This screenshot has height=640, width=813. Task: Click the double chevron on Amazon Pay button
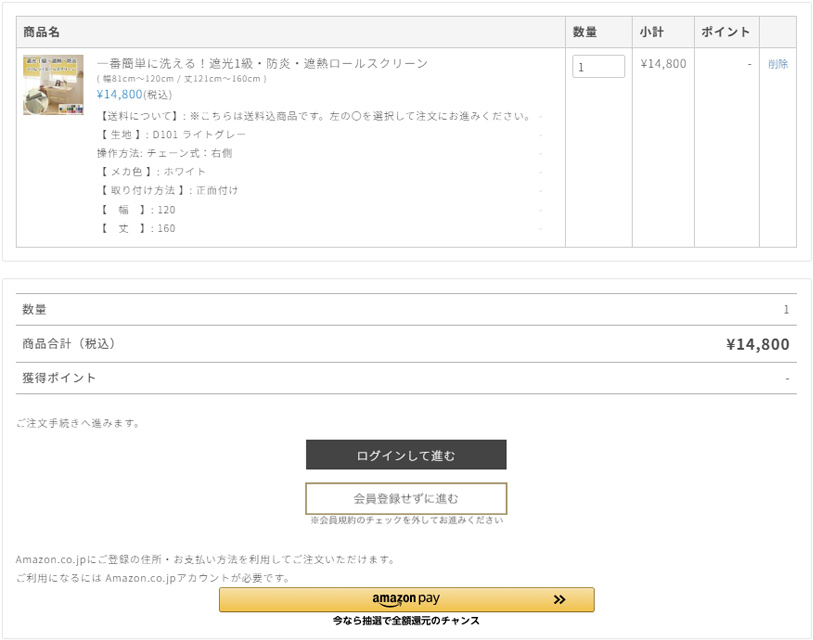click(x=559, y=600)
